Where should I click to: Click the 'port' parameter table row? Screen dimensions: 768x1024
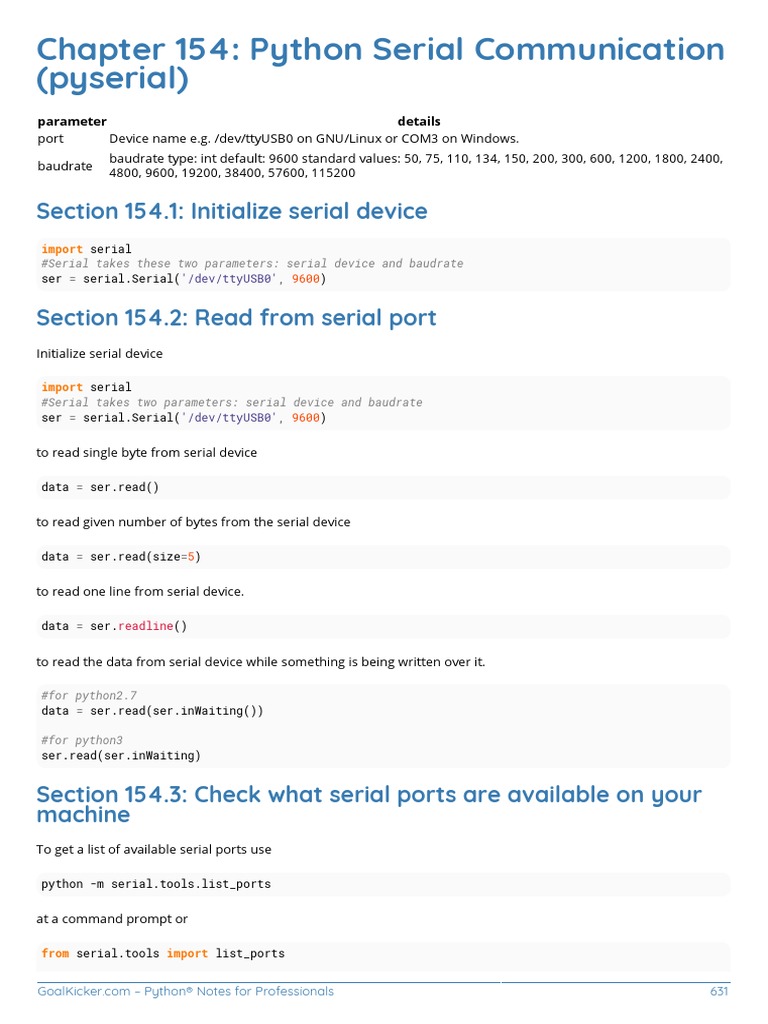[381, 138]
